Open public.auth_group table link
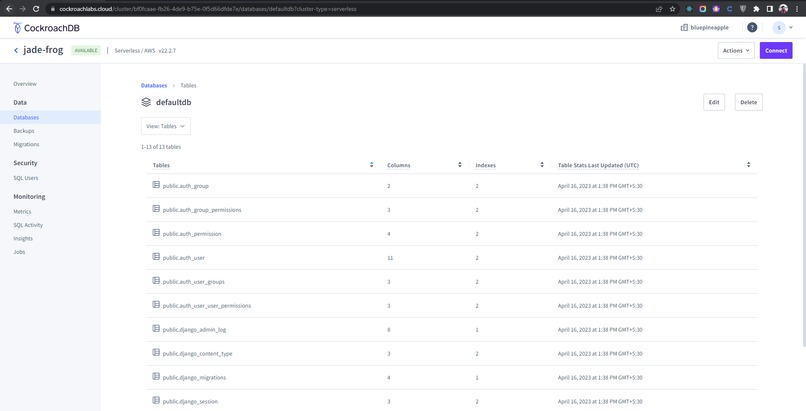The height and width of the screenshot is (411, 806). point(186,186)
